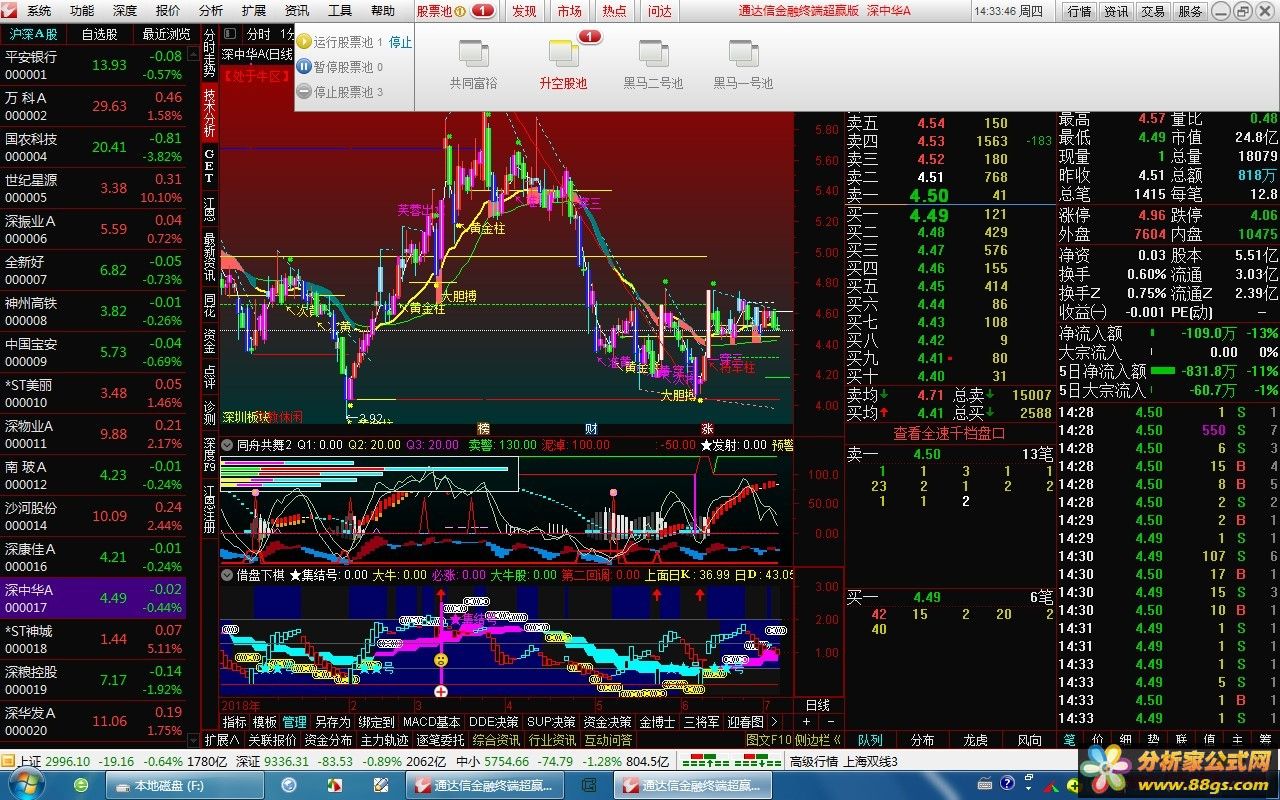The height and width of the screenshot is (800, 1280).
Task: Click the 问达 toolbar button
Action: point(660,11)
